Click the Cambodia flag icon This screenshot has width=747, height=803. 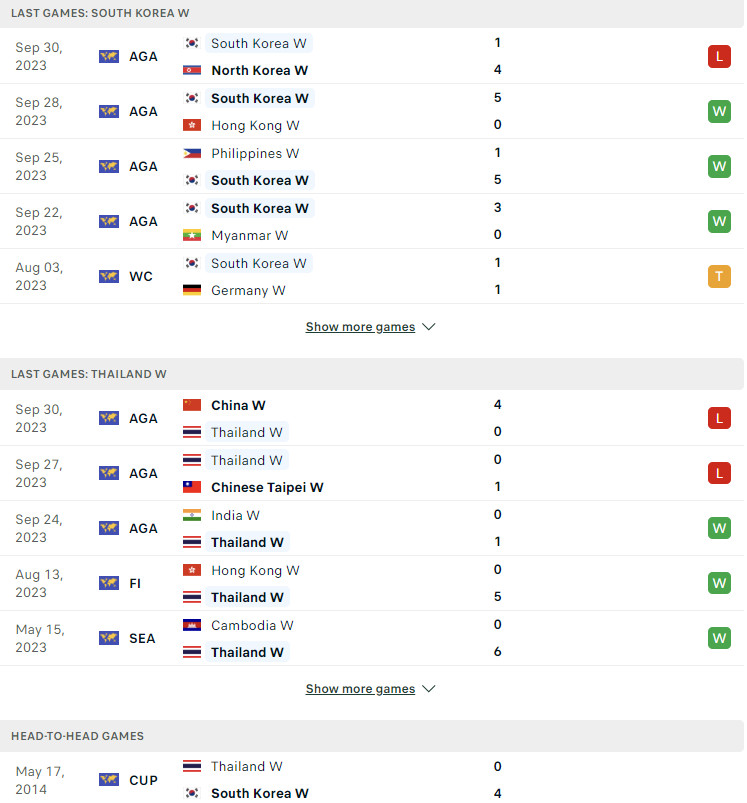[x=192, y=625]
